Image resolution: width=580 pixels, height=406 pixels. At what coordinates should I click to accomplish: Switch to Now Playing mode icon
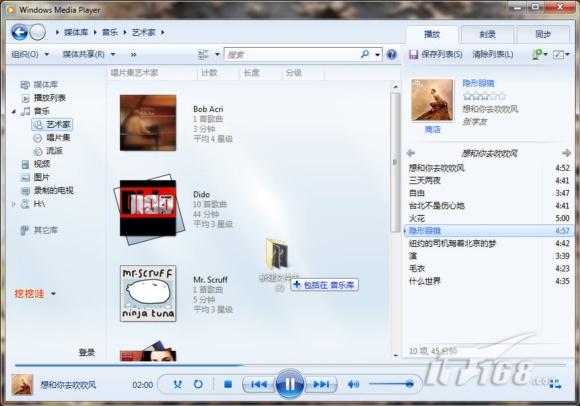pos(555,384)
